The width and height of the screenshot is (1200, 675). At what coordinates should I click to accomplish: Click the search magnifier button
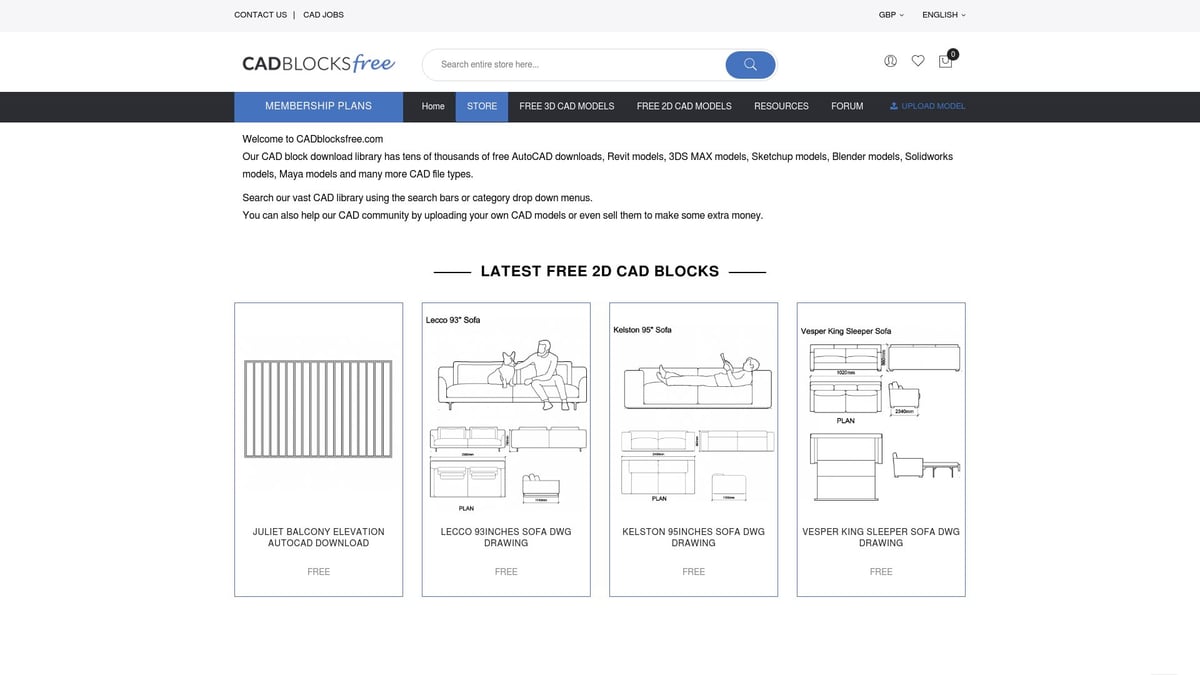coord(750,65)
